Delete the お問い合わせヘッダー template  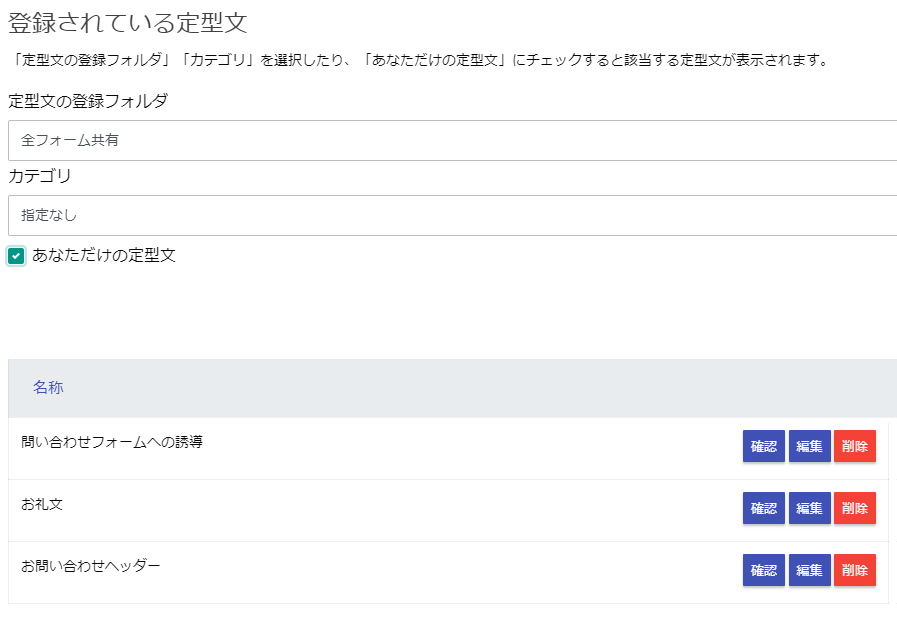coord(855,570)
